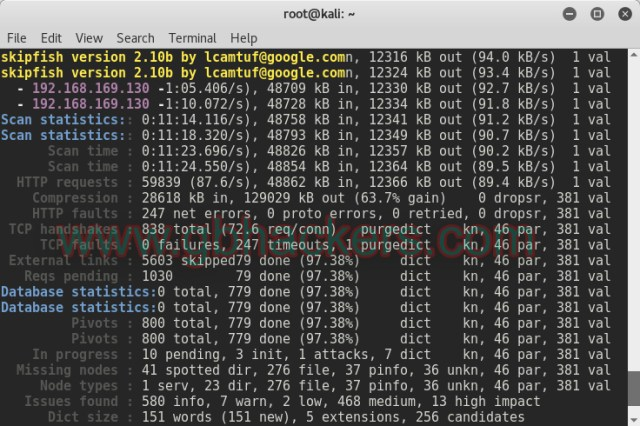Click the terminal's vertical scrollbar thumb
The image size is (640, 426).
pyautogui.click(x=633, y=397)
